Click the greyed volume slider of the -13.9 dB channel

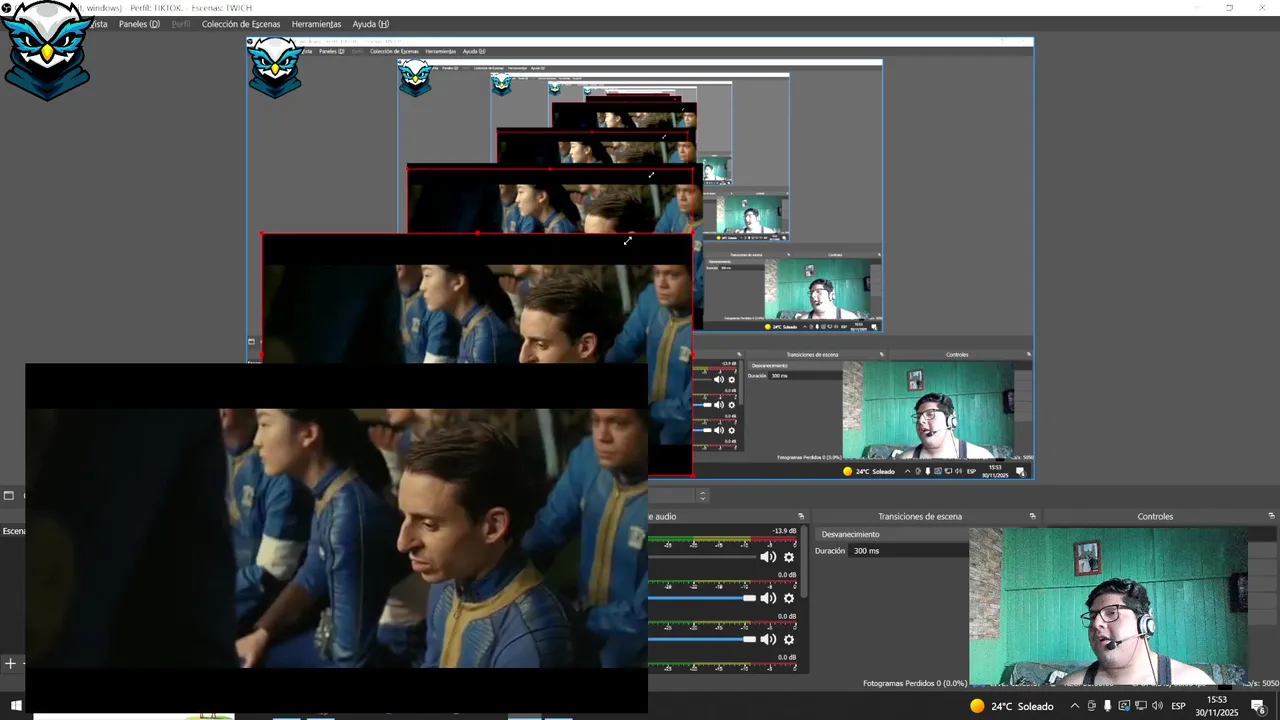(702, 557)
